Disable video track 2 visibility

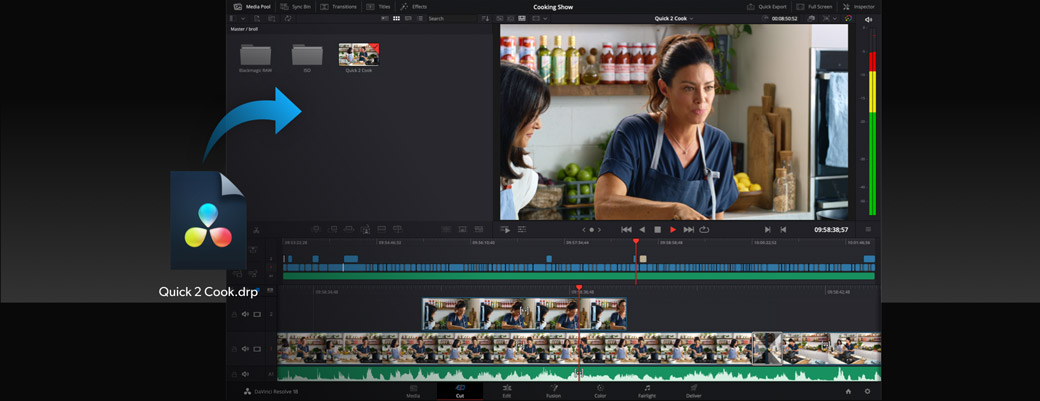point(257,314)
